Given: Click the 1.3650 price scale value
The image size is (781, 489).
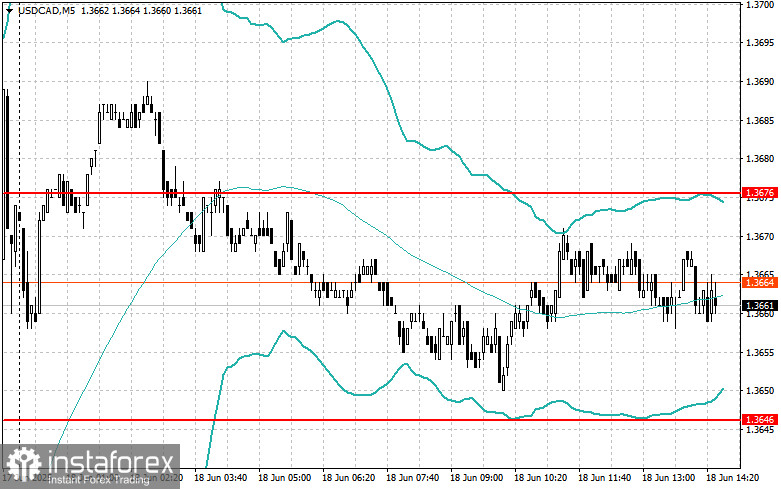Looking at the screenshot, I should pyautogui.click(x=760, y=391).
